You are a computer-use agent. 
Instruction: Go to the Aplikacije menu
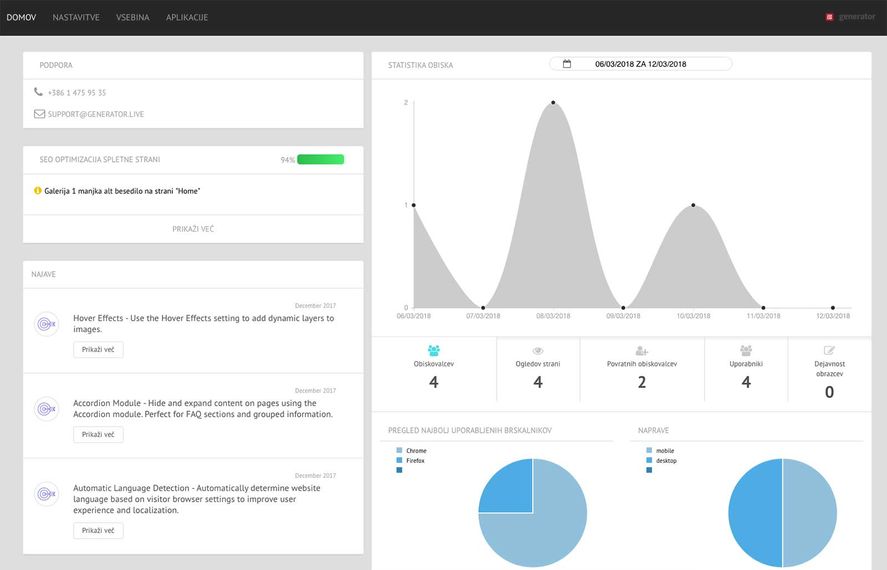tap(187, 17)
